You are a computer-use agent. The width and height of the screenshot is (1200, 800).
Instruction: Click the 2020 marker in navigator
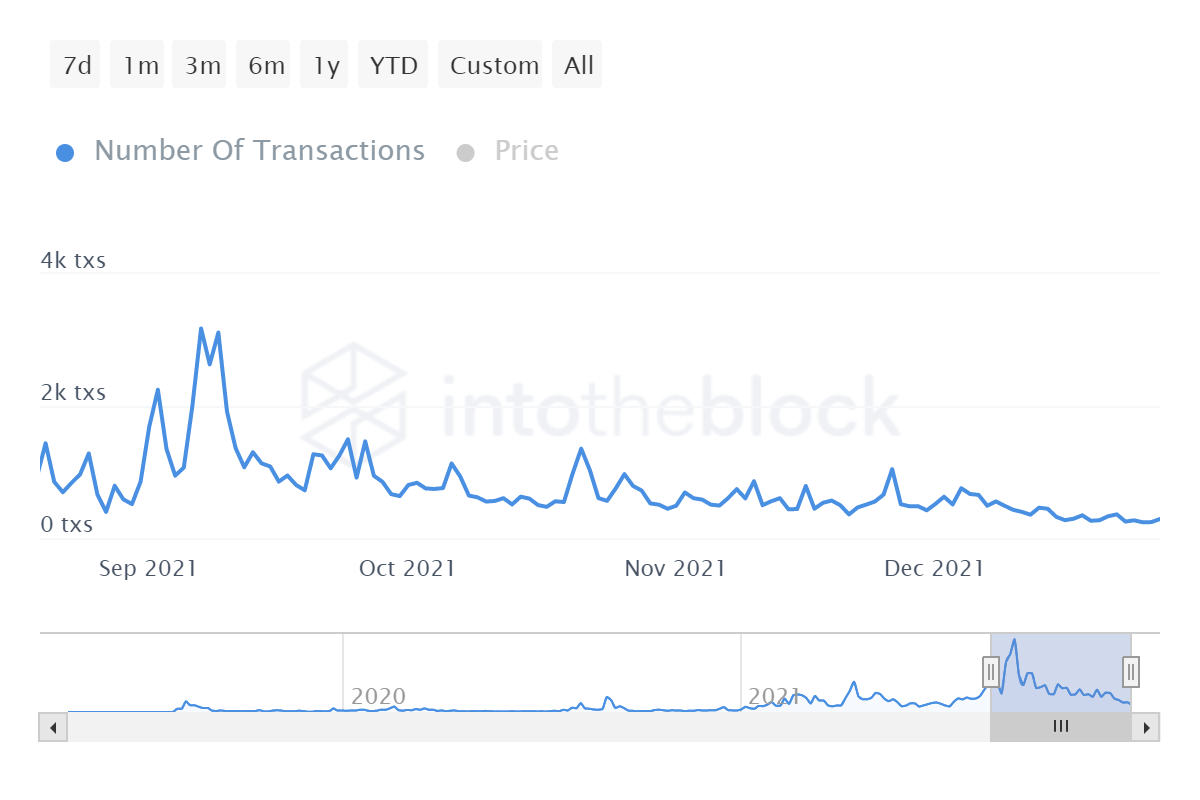pyautogui.click(x=378, y=696)
